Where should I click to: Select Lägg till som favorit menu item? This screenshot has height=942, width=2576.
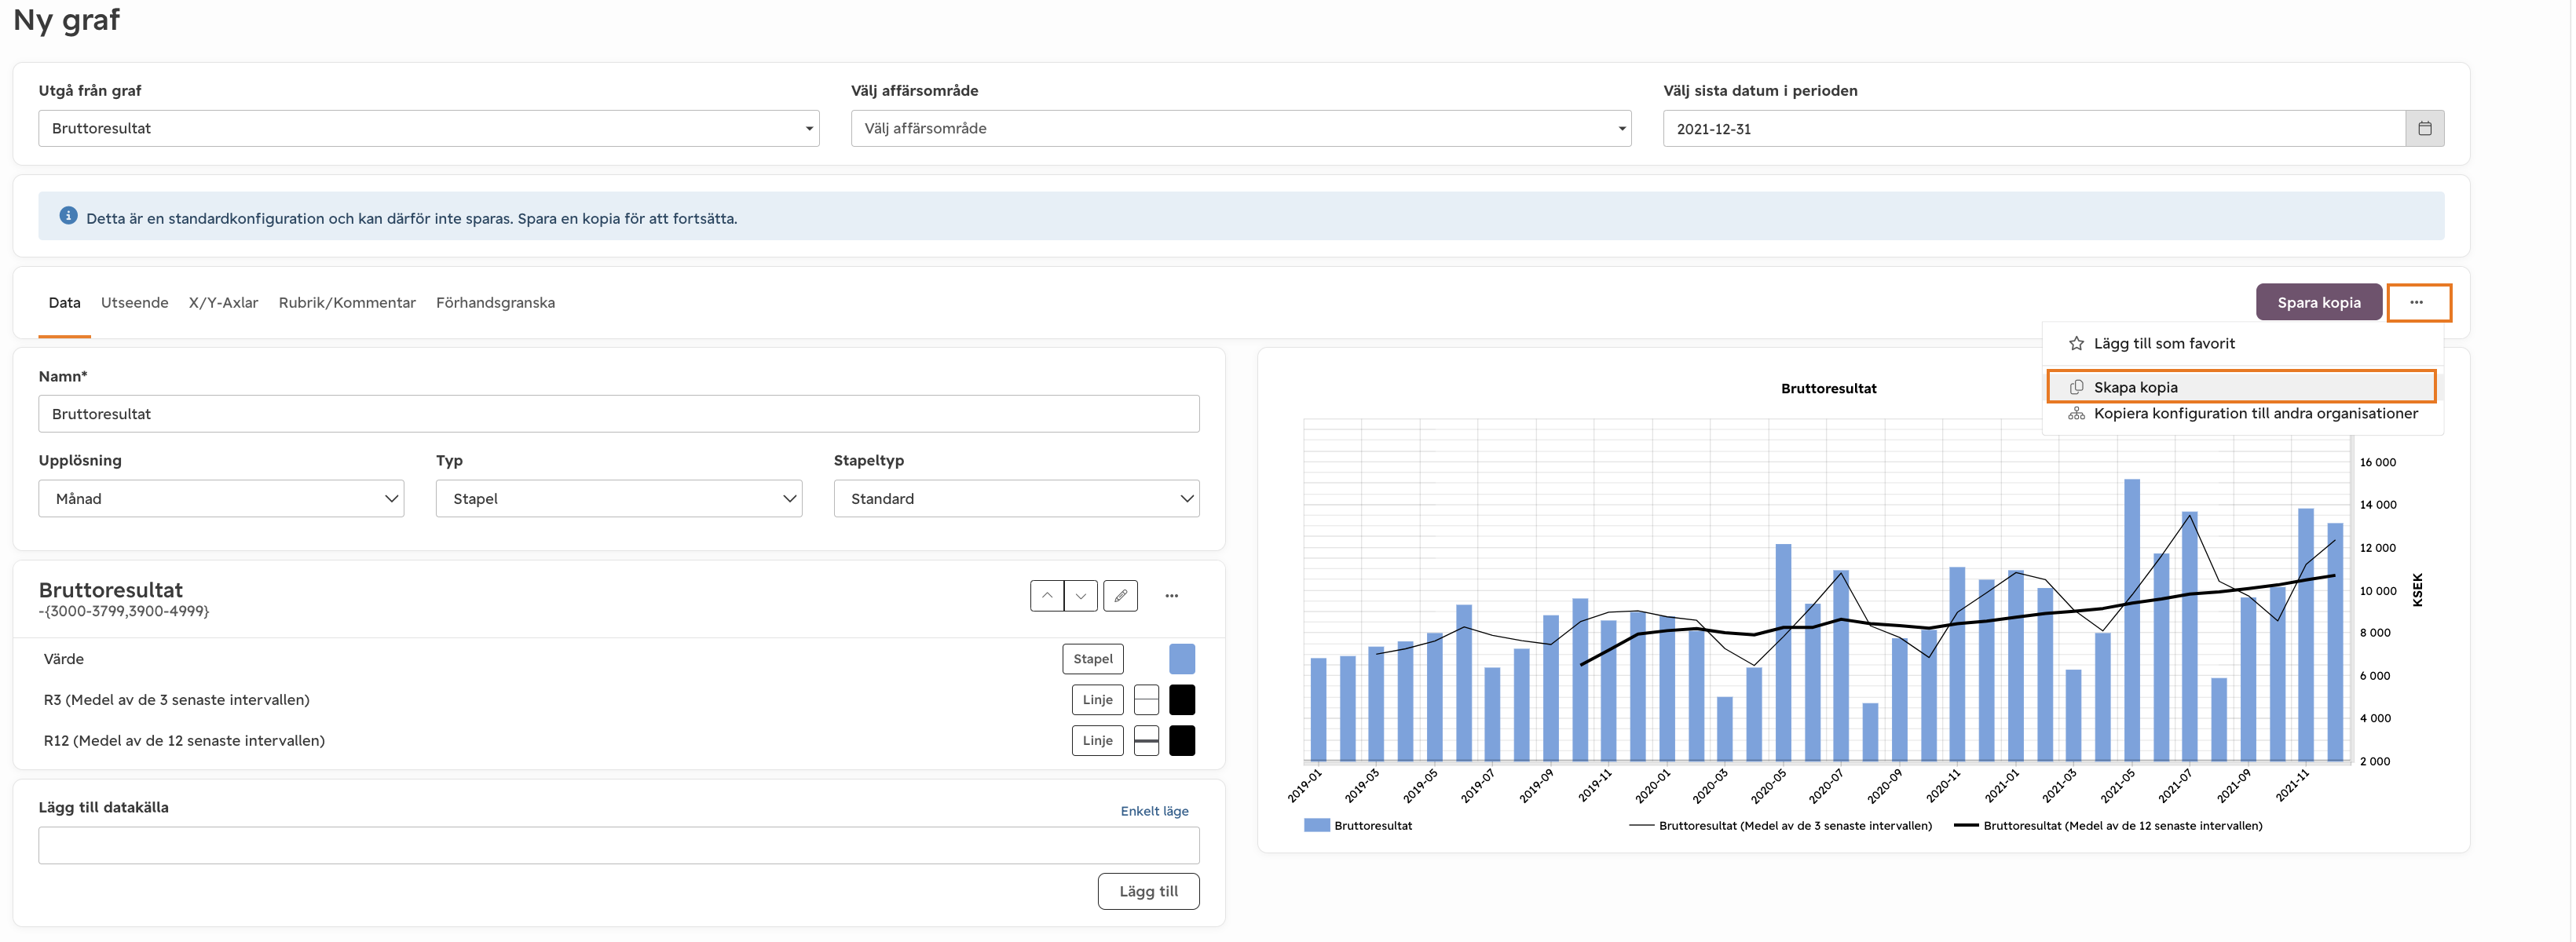click(2242, 343)
